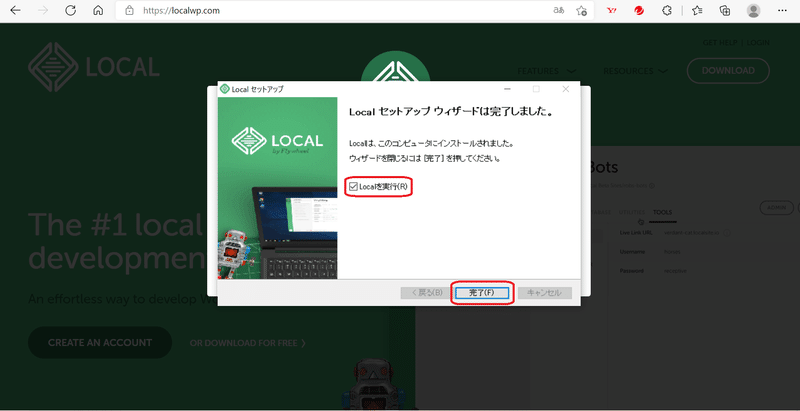Open the user profile avatar
The width and height of the screenshot is (800, 411).
pos(753,10)
